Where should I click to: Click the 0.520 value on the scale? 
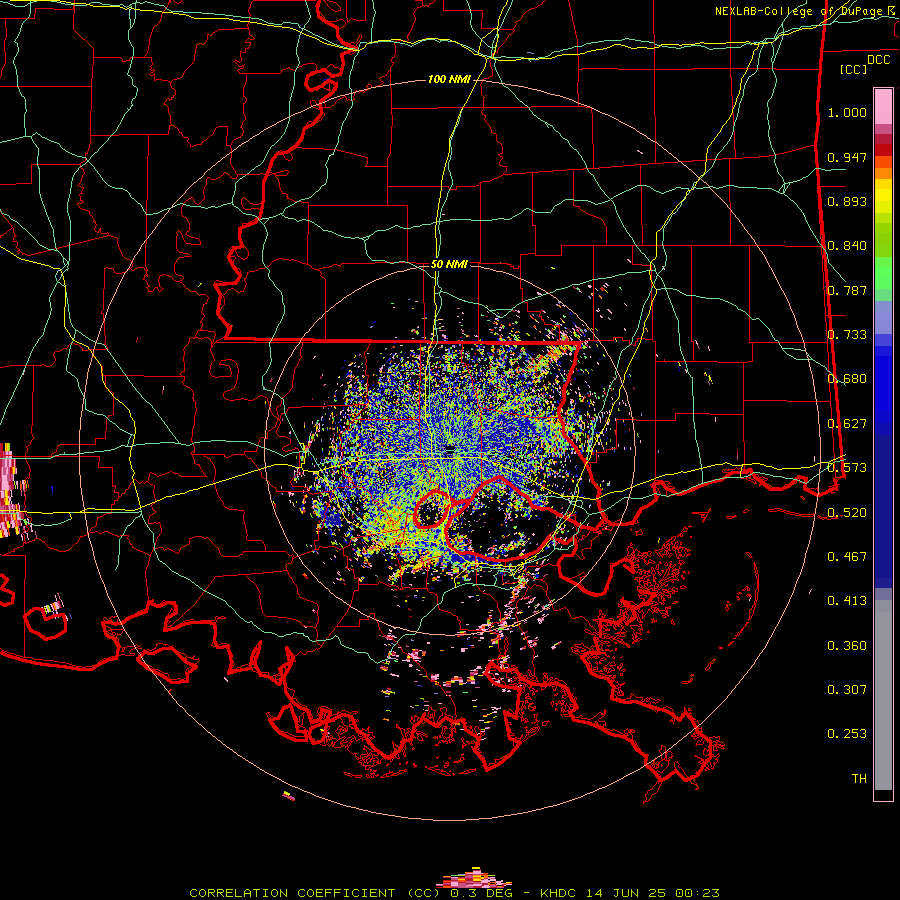(847, 513)
